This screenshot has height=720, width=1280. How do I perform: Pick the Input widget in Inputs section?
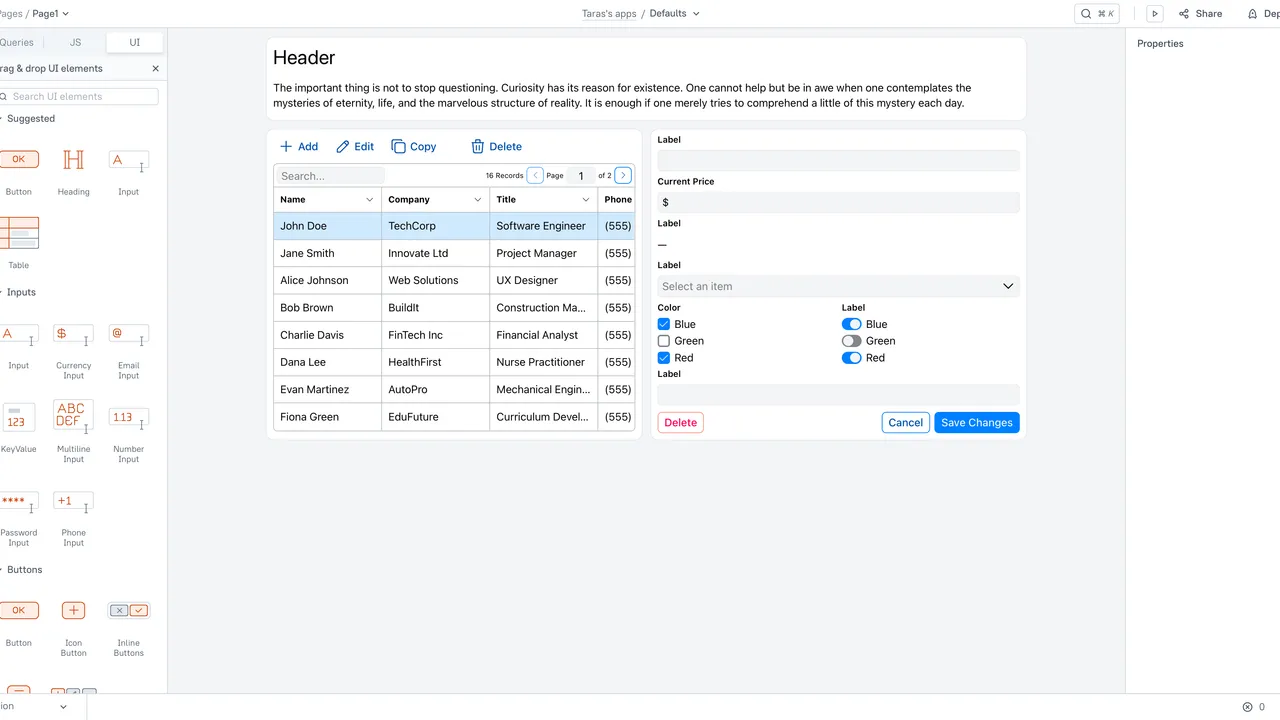click(x=18, y=334)
